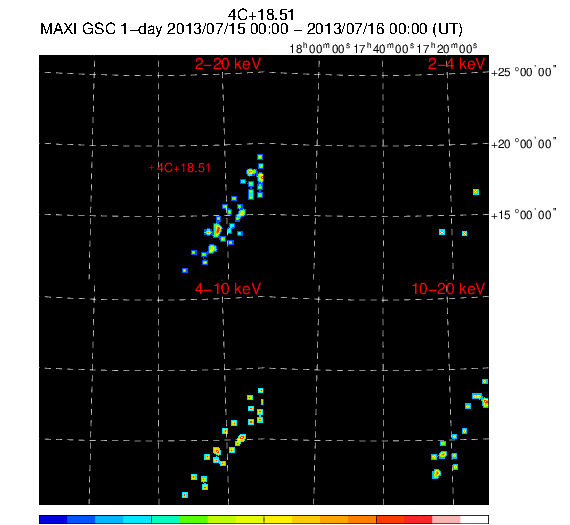Viewport: 570px width, 525px height.
Task: Click the bright red blob in 2-20 keV streak
Action: (217, 230)
